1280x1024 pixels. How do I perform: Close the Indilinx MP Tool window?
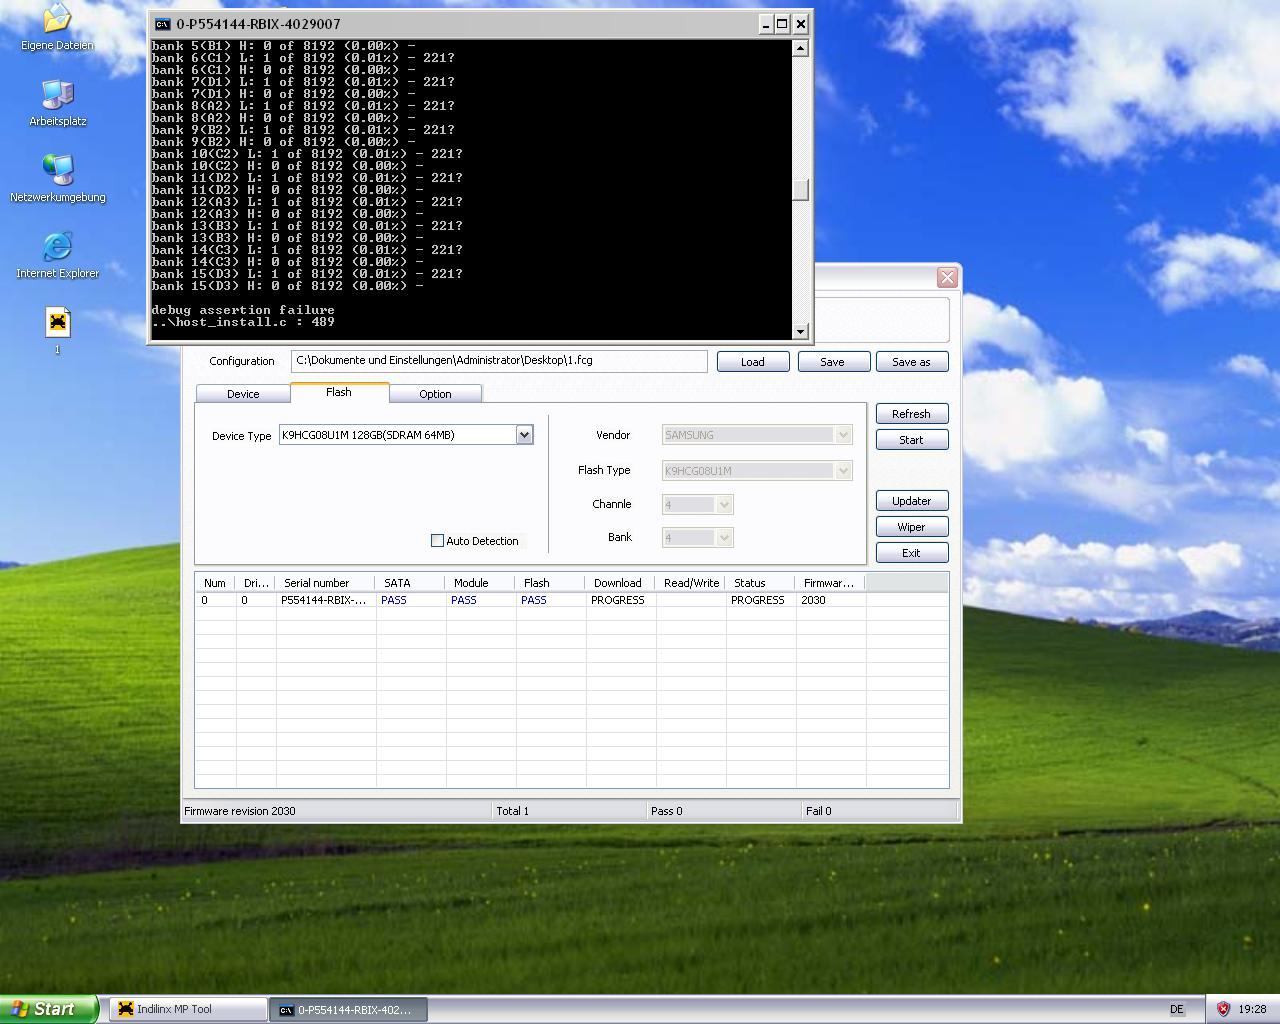[x=947, y=278]
